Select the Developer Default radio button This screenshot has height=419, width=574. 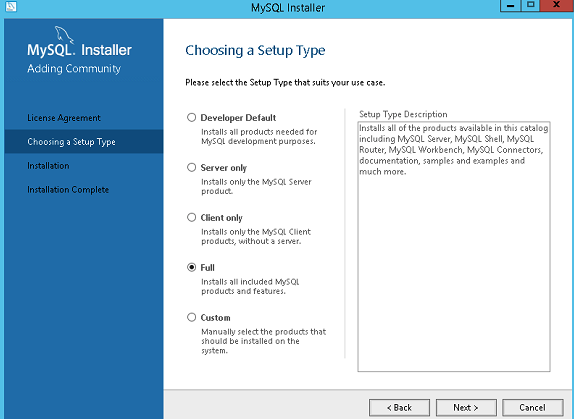point(191,117)
